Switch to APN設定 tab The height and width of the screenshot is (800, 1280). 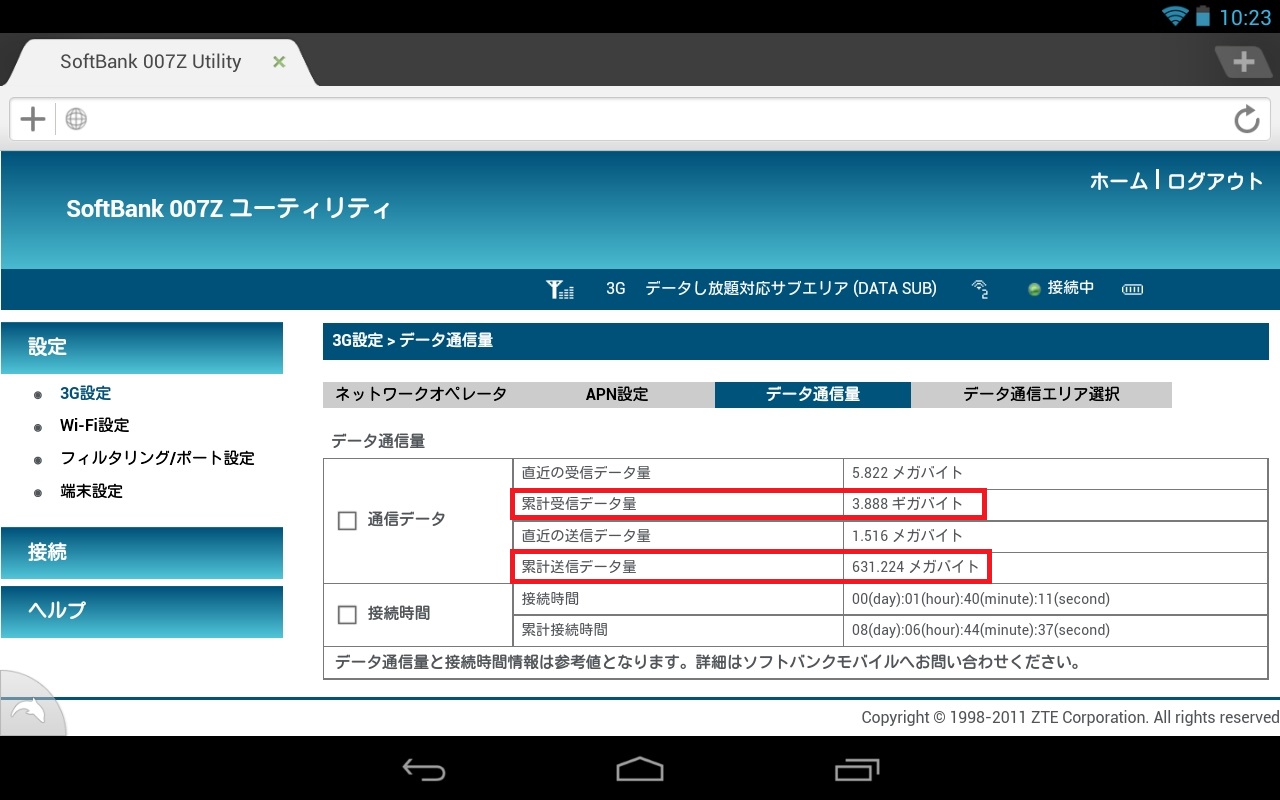[617, 394]
